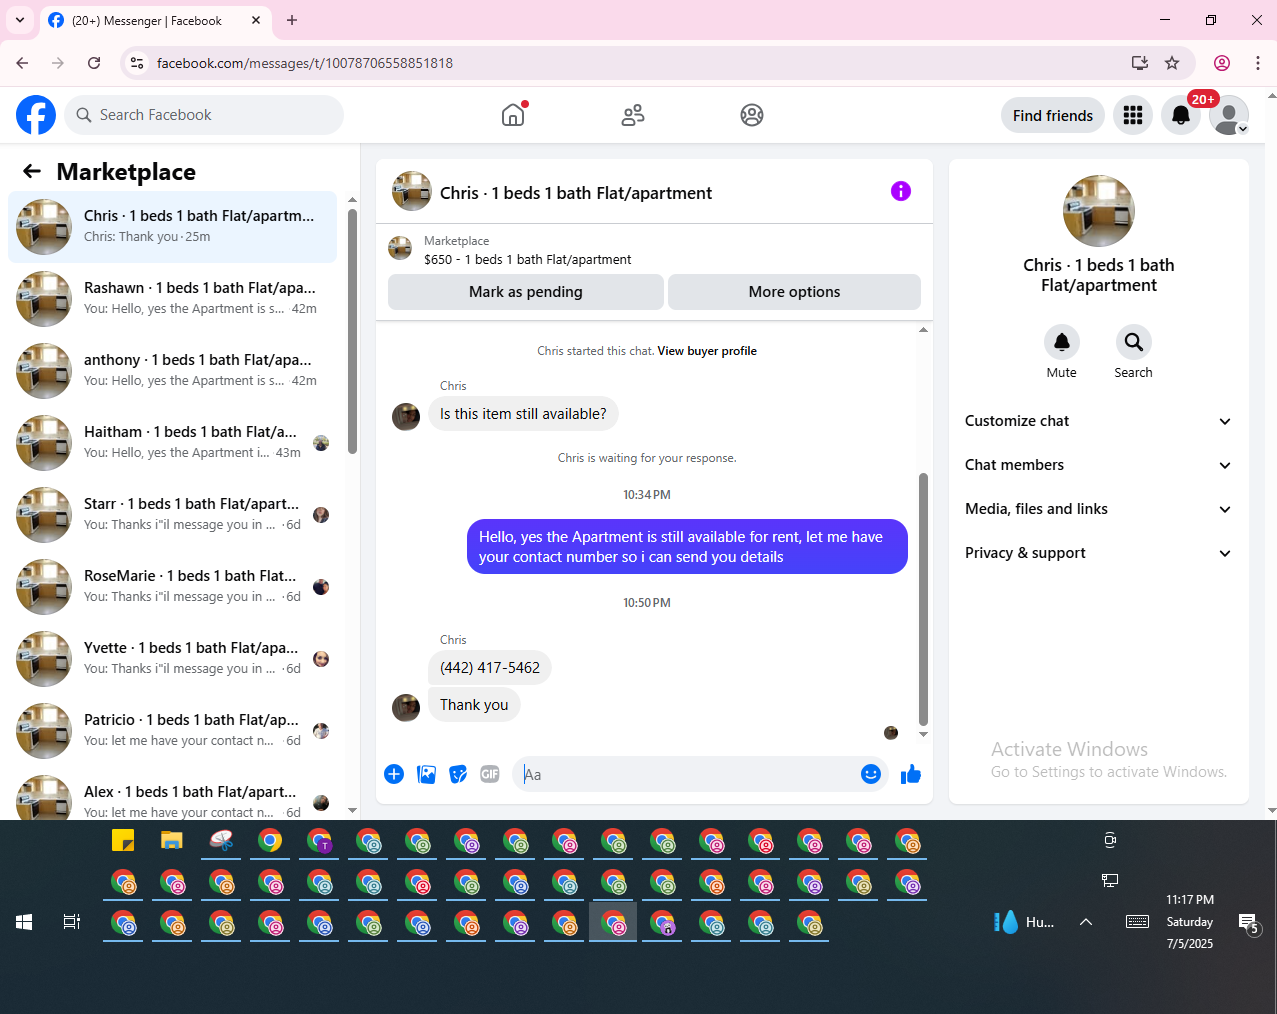Search in conversation magnifier icon
This screenshot has width=1277, height=1014.
1134,342
